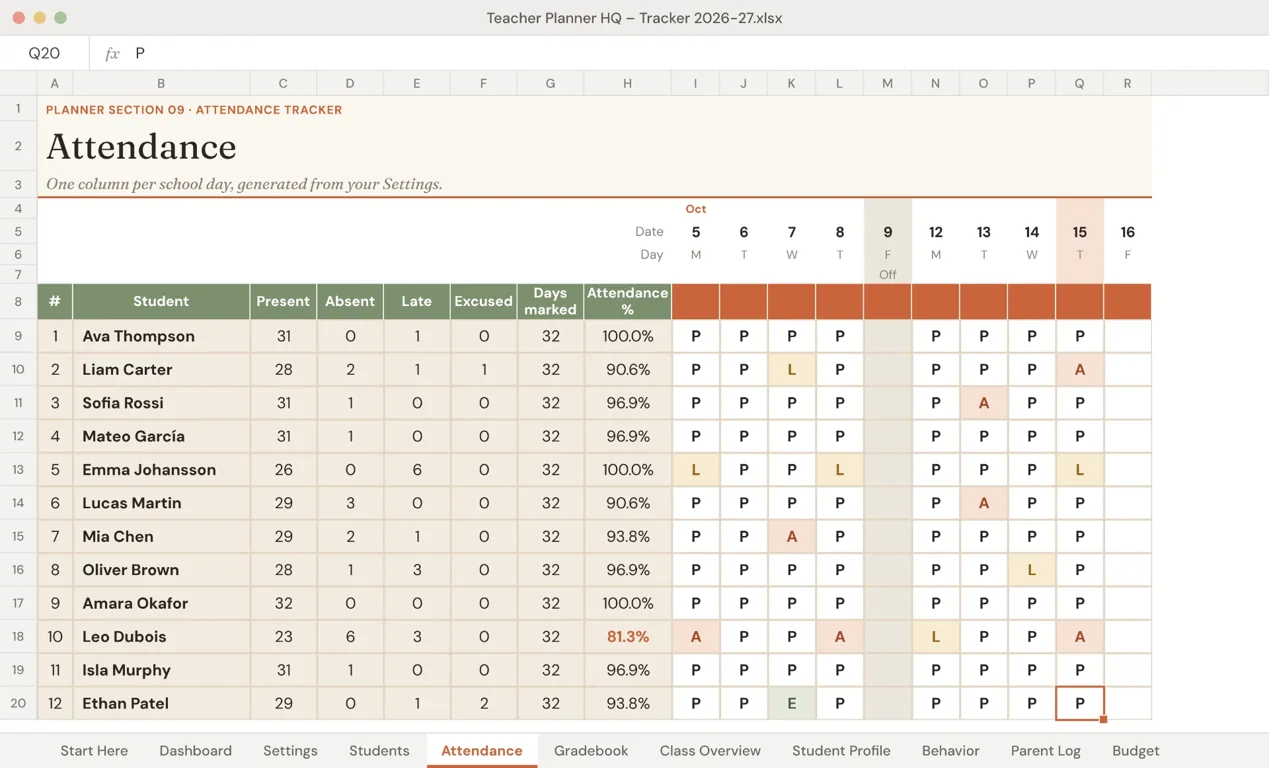Select the Attendance sheet tab
1269x768 pixels.
point(482,750)
